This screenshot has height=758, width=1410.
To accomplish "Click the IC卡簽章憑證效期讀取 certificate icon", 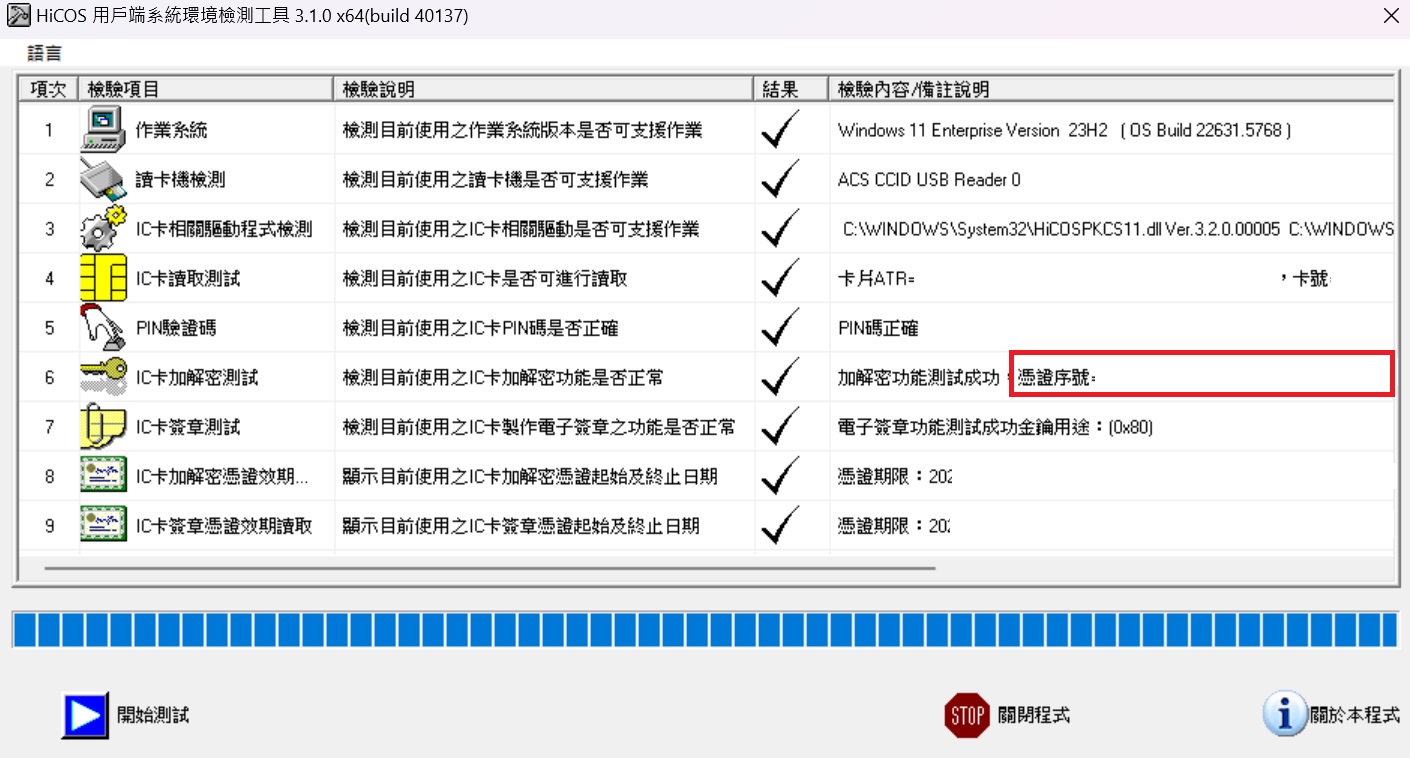I will tap(103, 525).
